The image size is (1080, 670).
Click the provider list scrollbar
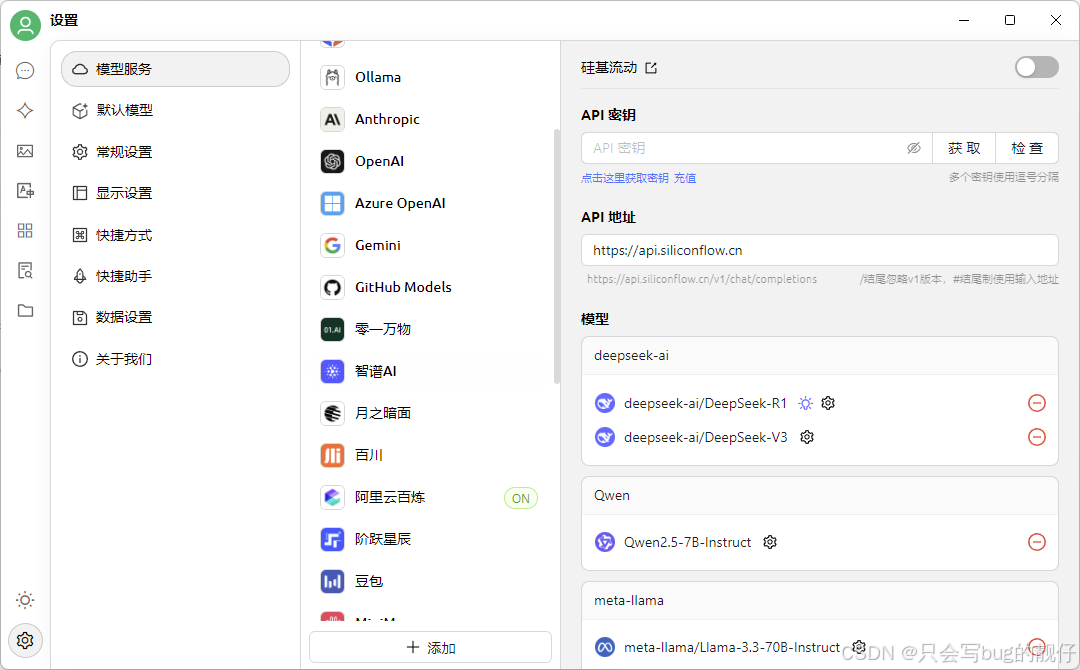click(x=557, y=256)
